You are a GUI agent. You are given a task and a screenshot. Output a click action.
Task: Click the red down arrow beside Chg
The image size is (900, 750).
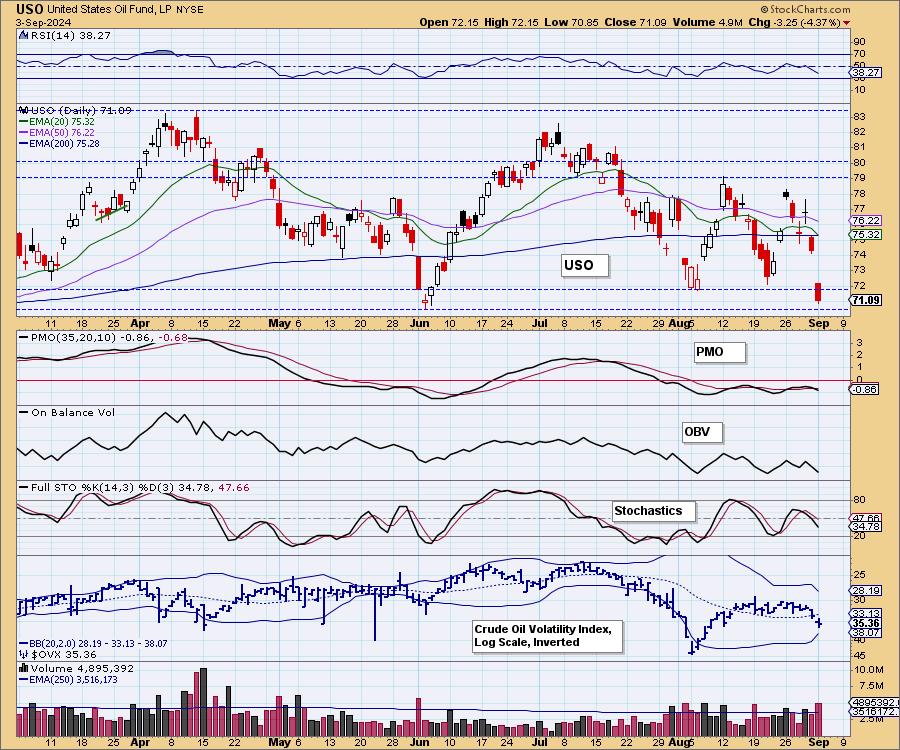(847, 23)
